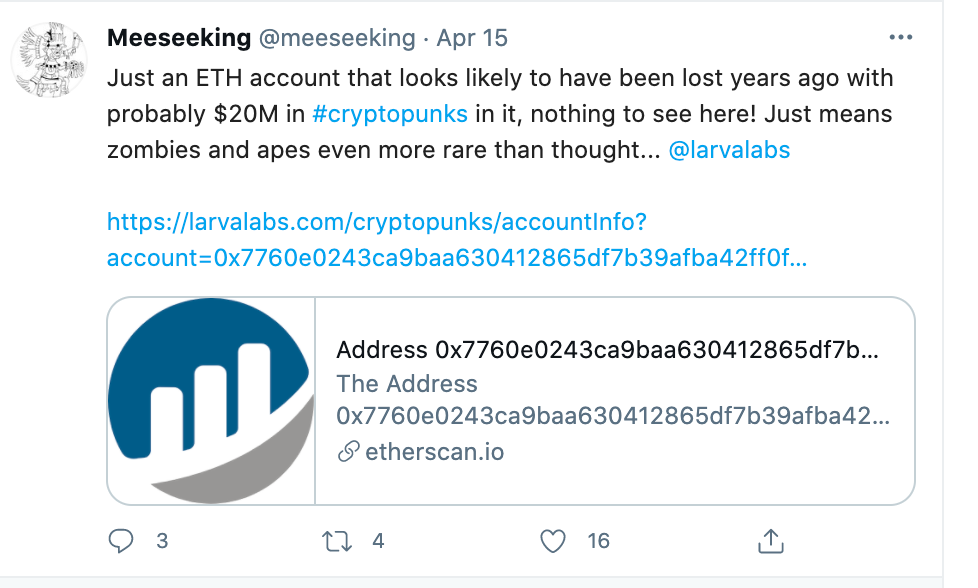Click the Meeseeking display name

coord(179,38)
